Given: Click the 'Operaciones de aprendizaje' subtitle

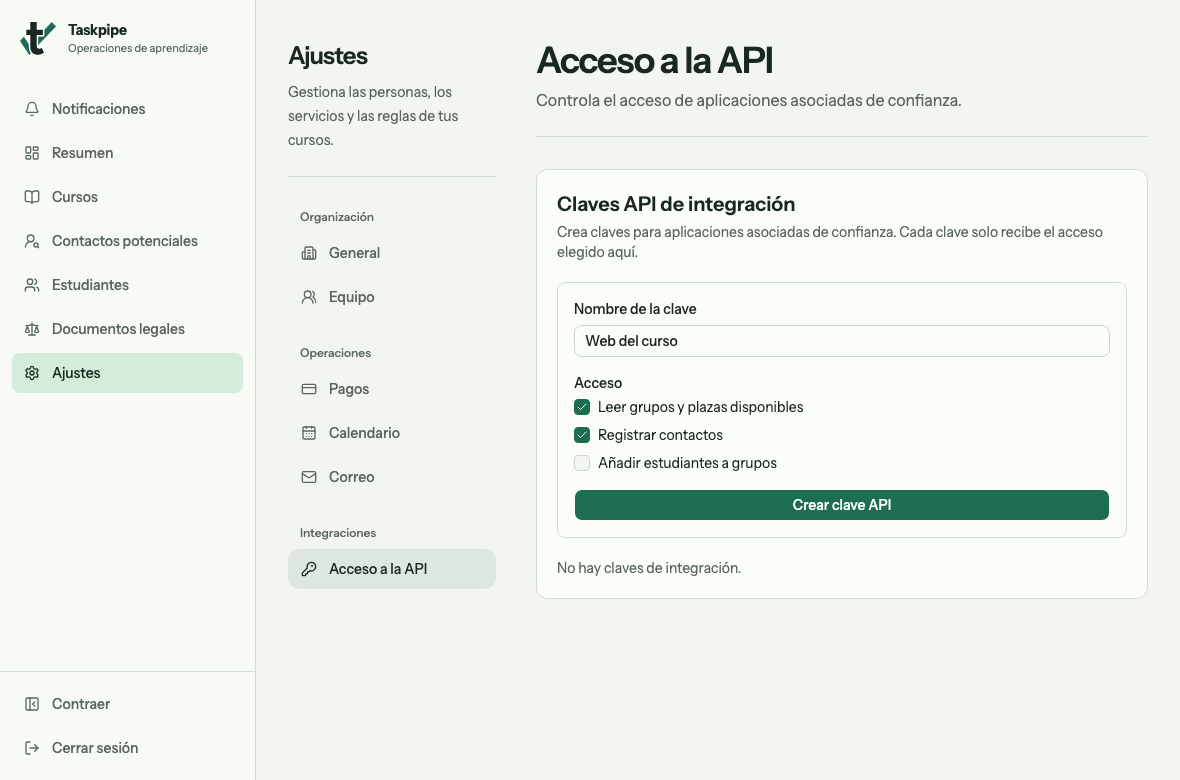Looking at the screenshot, I should click(138, 48).
